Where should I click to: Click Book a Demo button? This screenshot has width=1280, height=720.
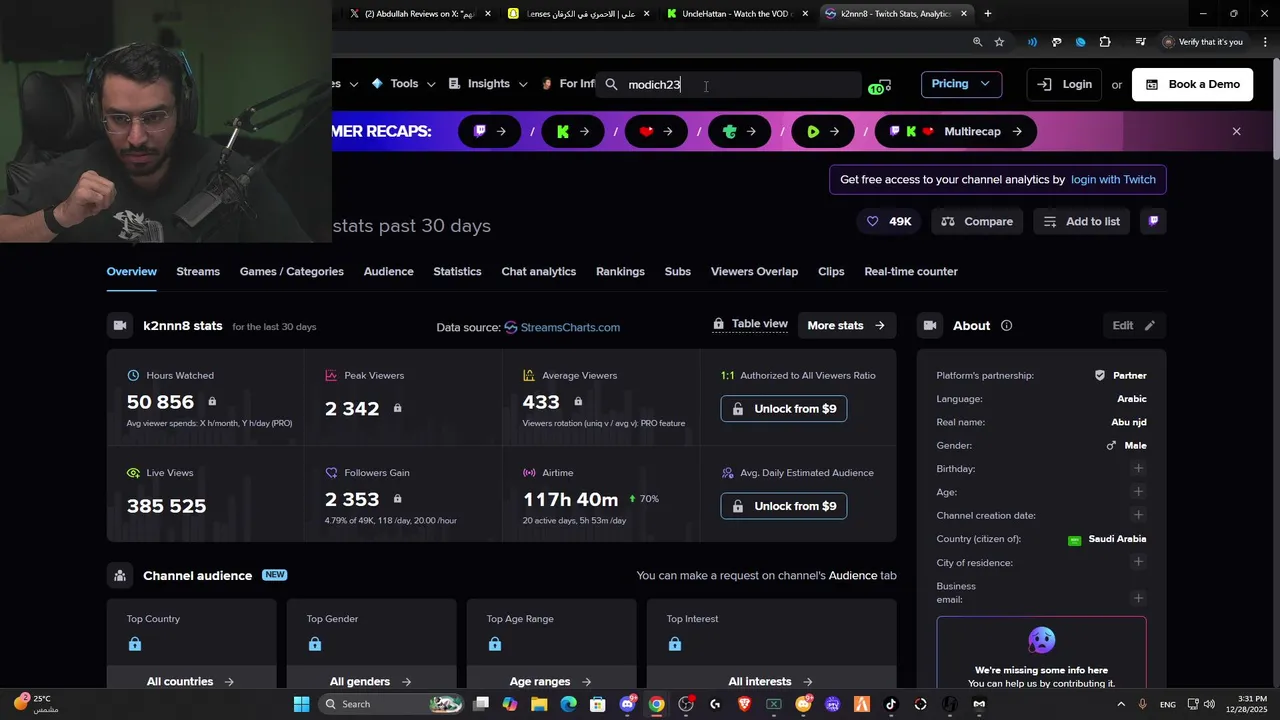click(1192, 84)
